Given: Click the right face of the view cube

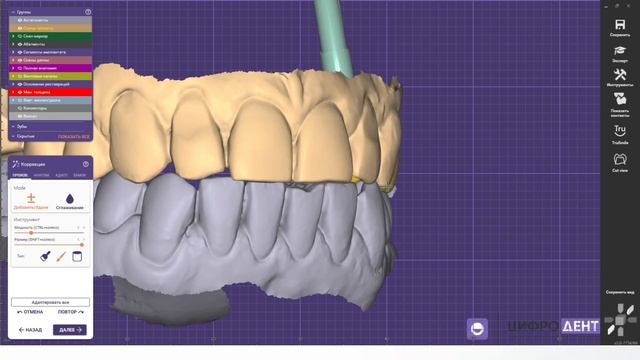Looking at the screenshot, I should point(631,321).
